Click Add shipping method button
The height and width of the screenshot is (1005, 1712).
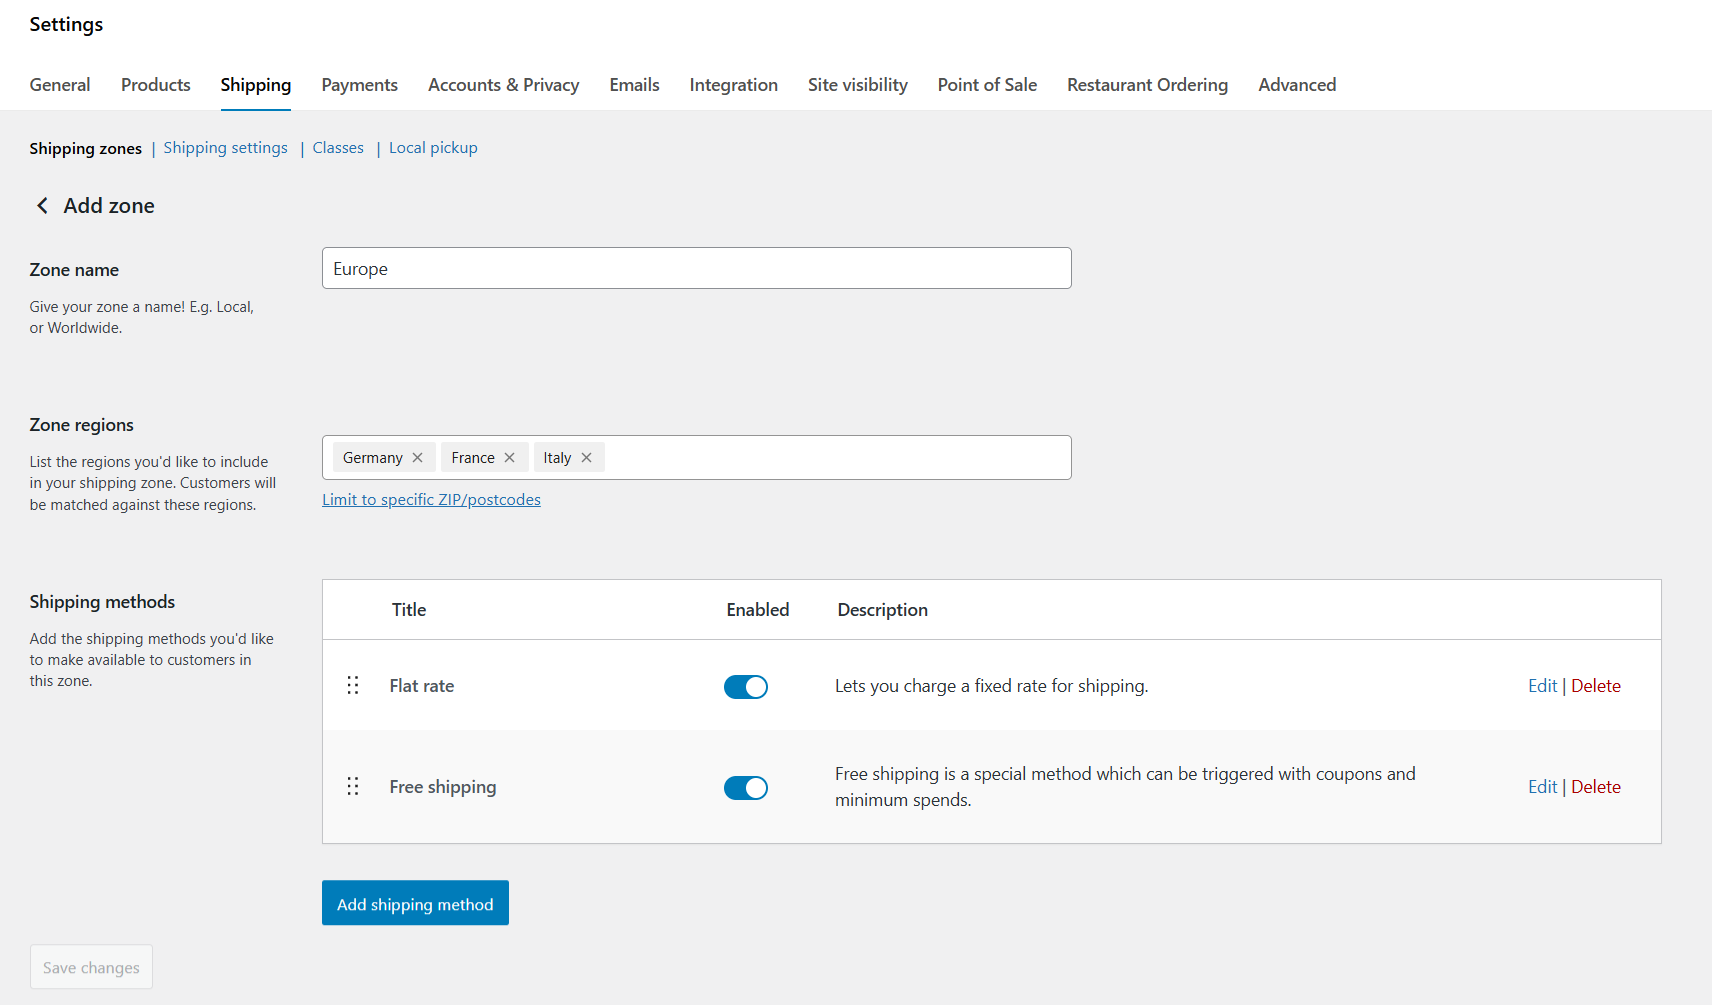(415, 903)
